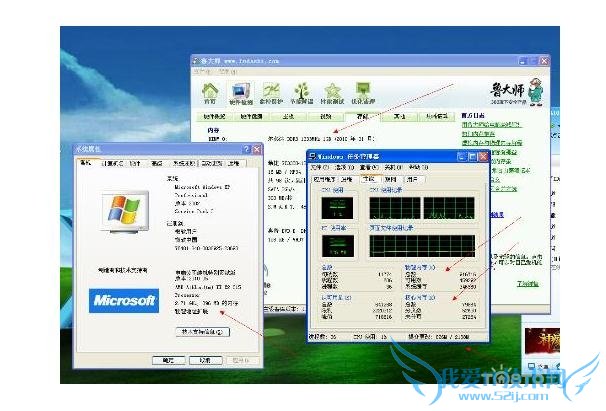Switch to the sixth Lu Dashi sub-tab (other)
Screen dimensions: 606x411
tap(399, 116)
